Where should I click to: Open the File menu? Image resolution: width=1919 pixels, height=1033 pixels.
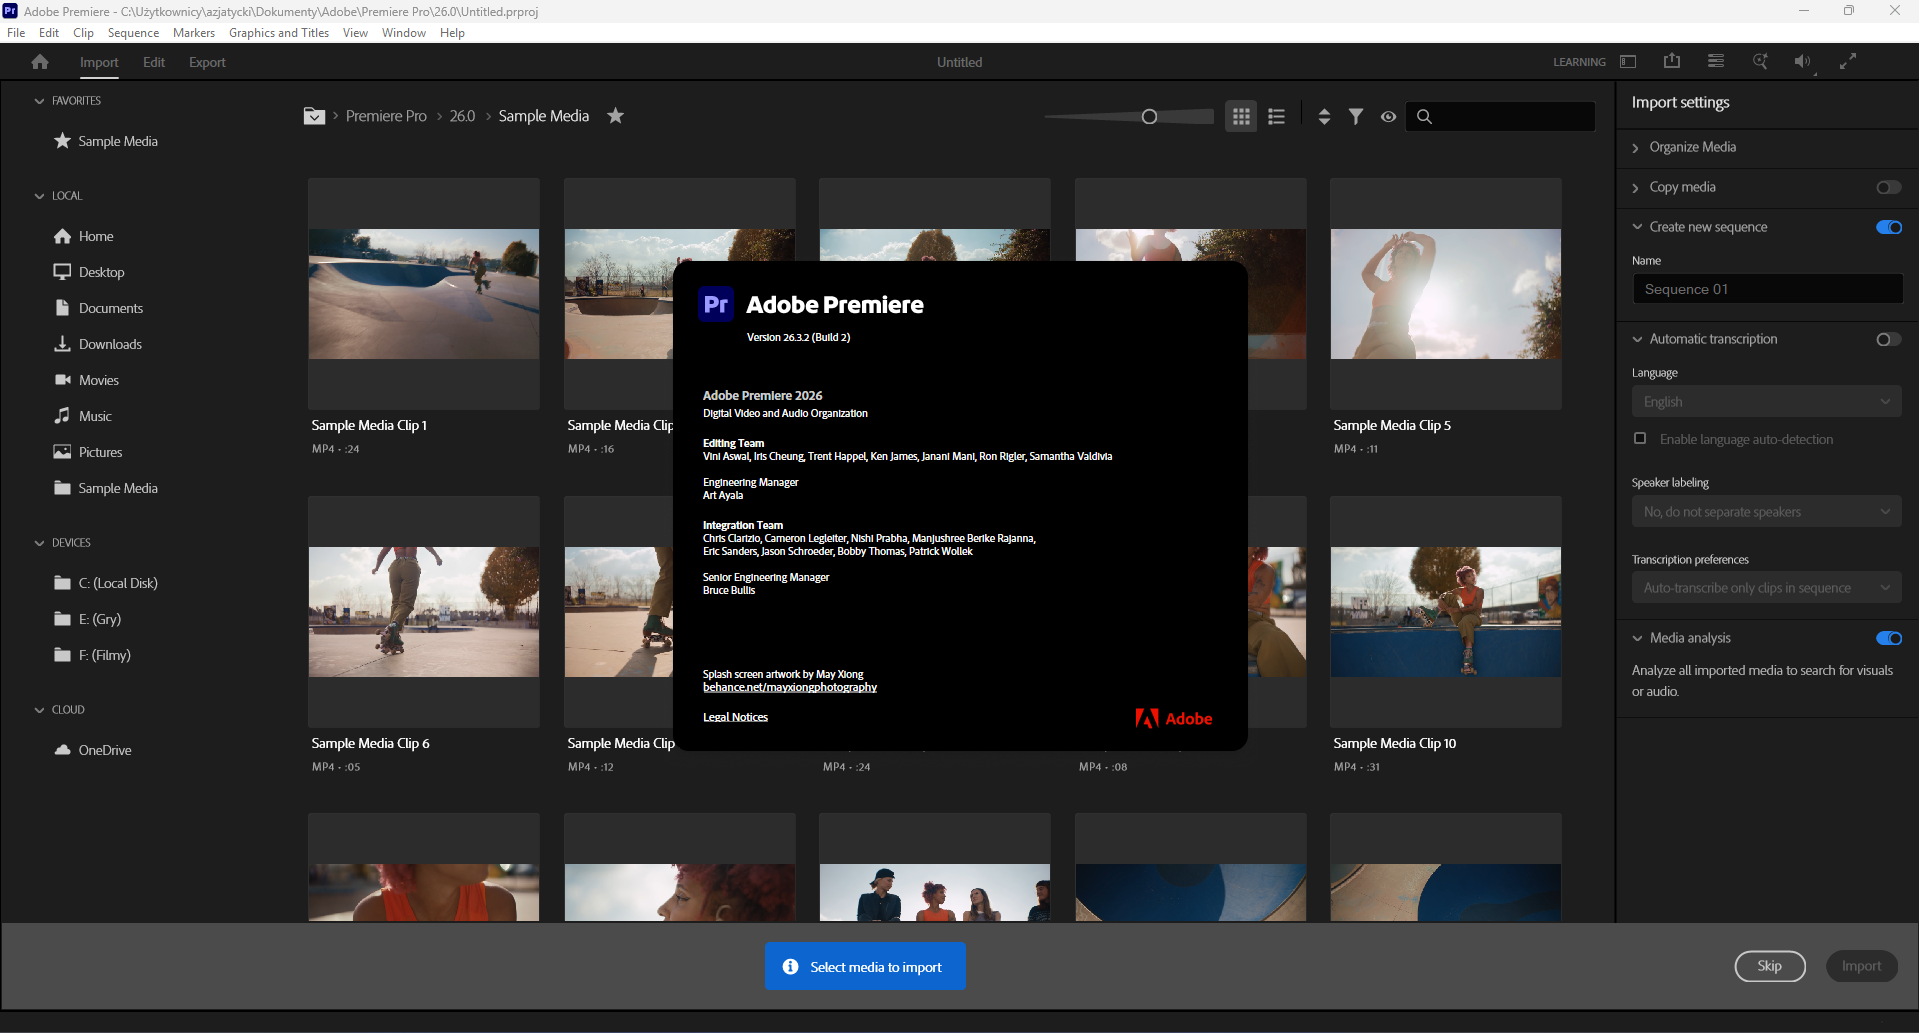(16, 33)
